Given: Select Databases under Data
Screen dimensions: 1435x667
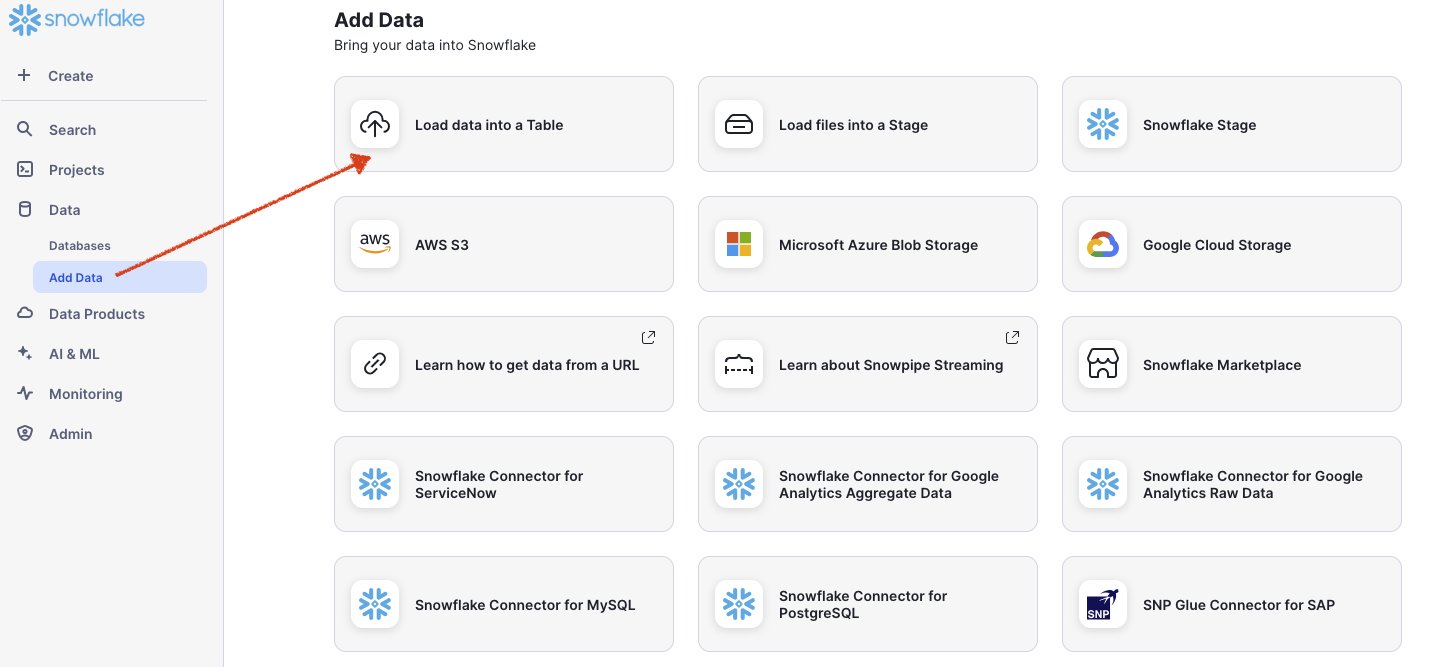Looking at the screenshot, I should (x=80, y=246).
